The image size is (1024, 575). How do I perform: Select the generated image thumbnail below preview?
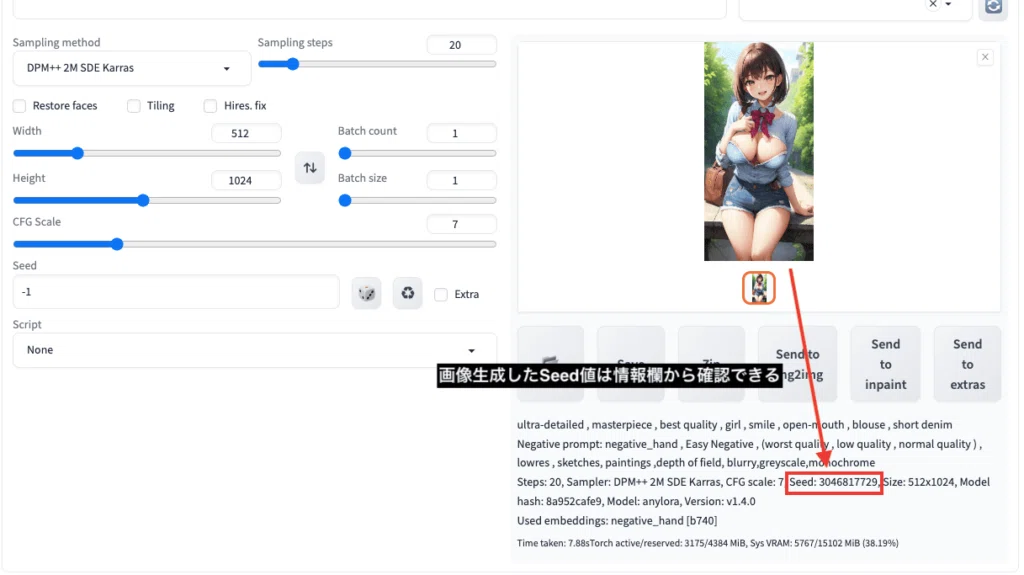coord(758,288)
